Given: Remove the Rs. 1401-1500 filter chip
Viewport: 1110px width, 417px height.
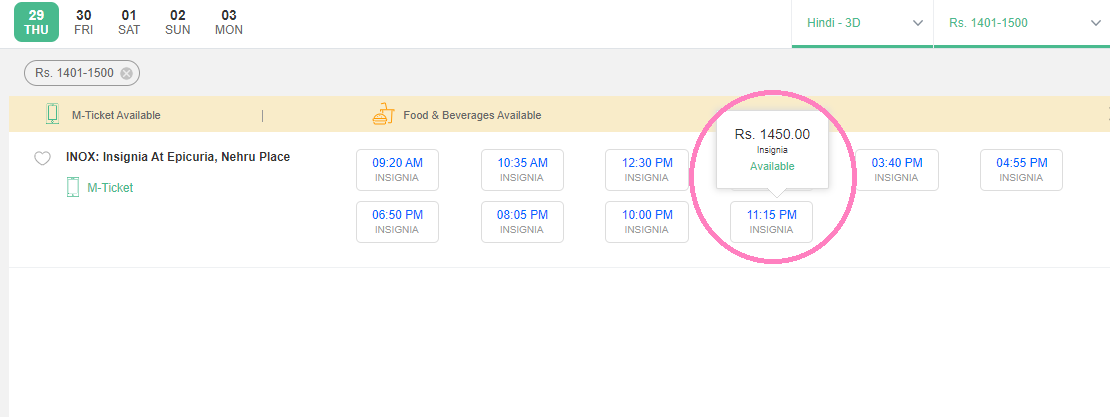Looking at the screenshot, I should [126, 73].
